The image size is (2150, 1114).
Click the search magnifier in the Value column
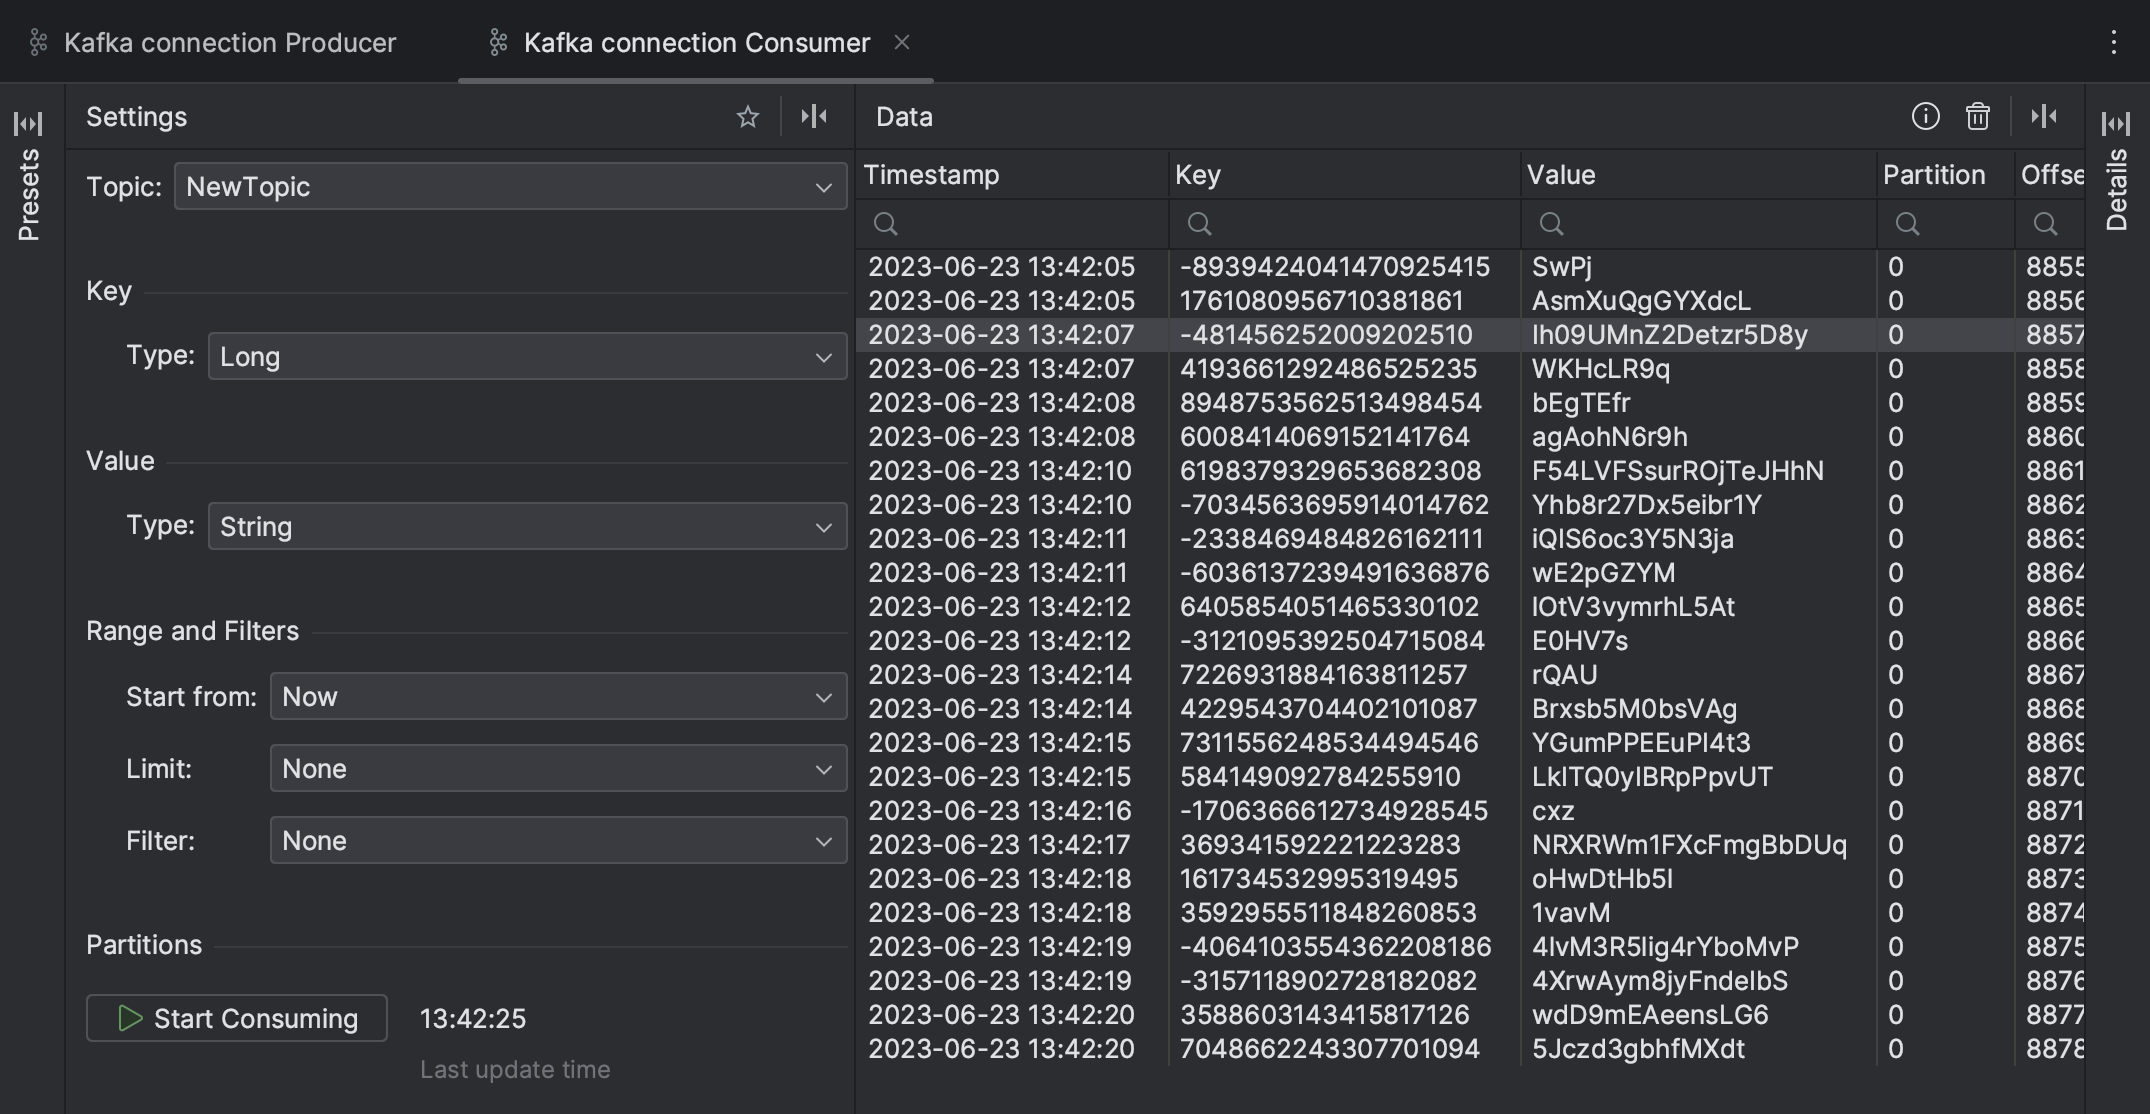pos(1551,223)
